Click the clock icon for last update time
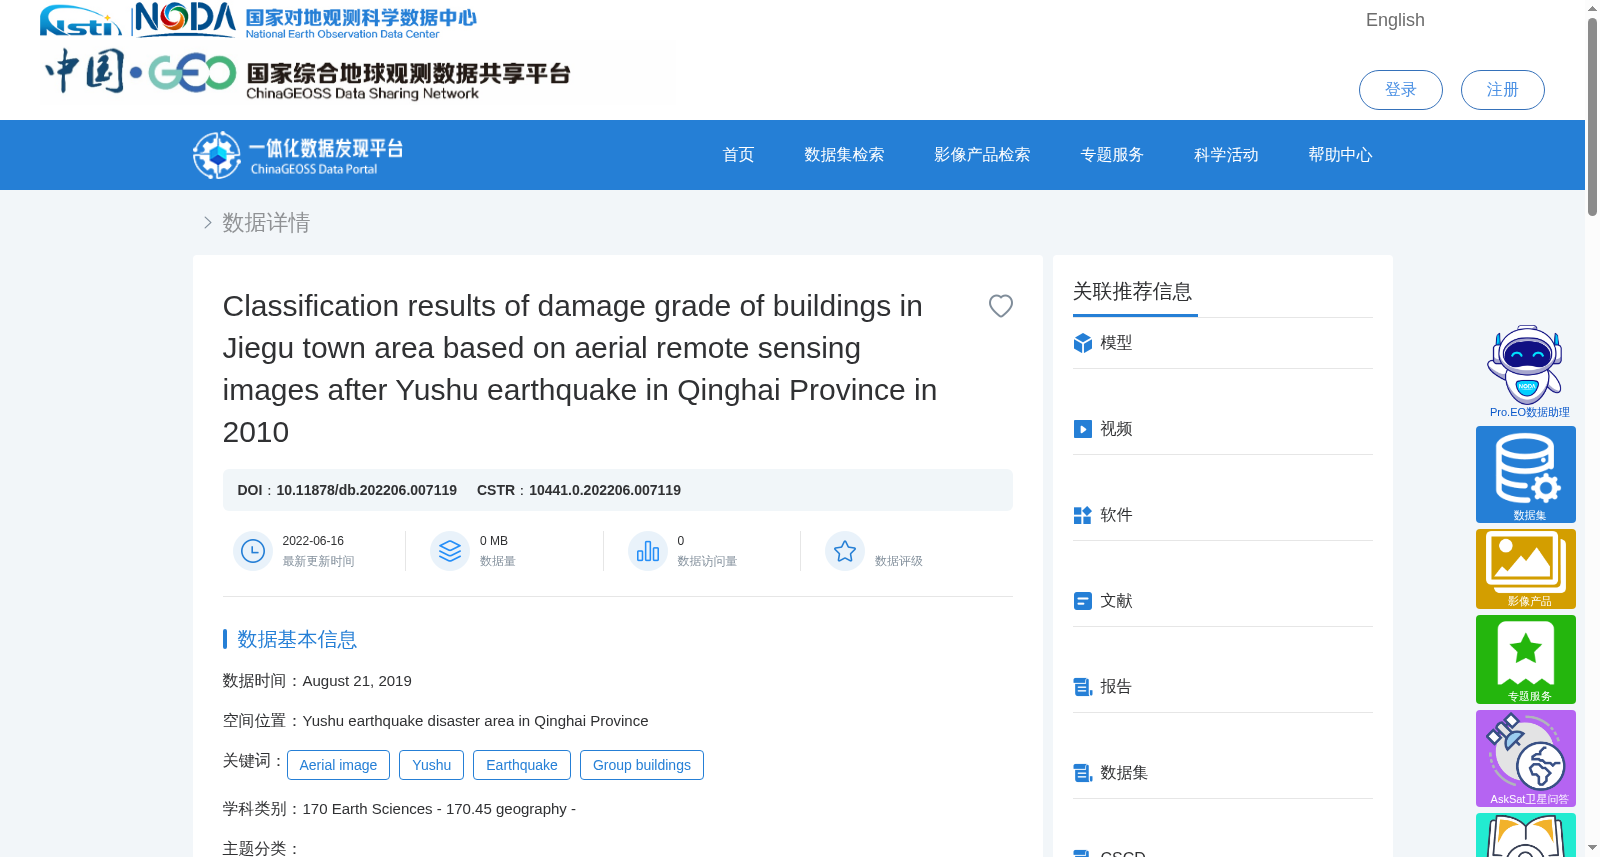 (253, 551)
